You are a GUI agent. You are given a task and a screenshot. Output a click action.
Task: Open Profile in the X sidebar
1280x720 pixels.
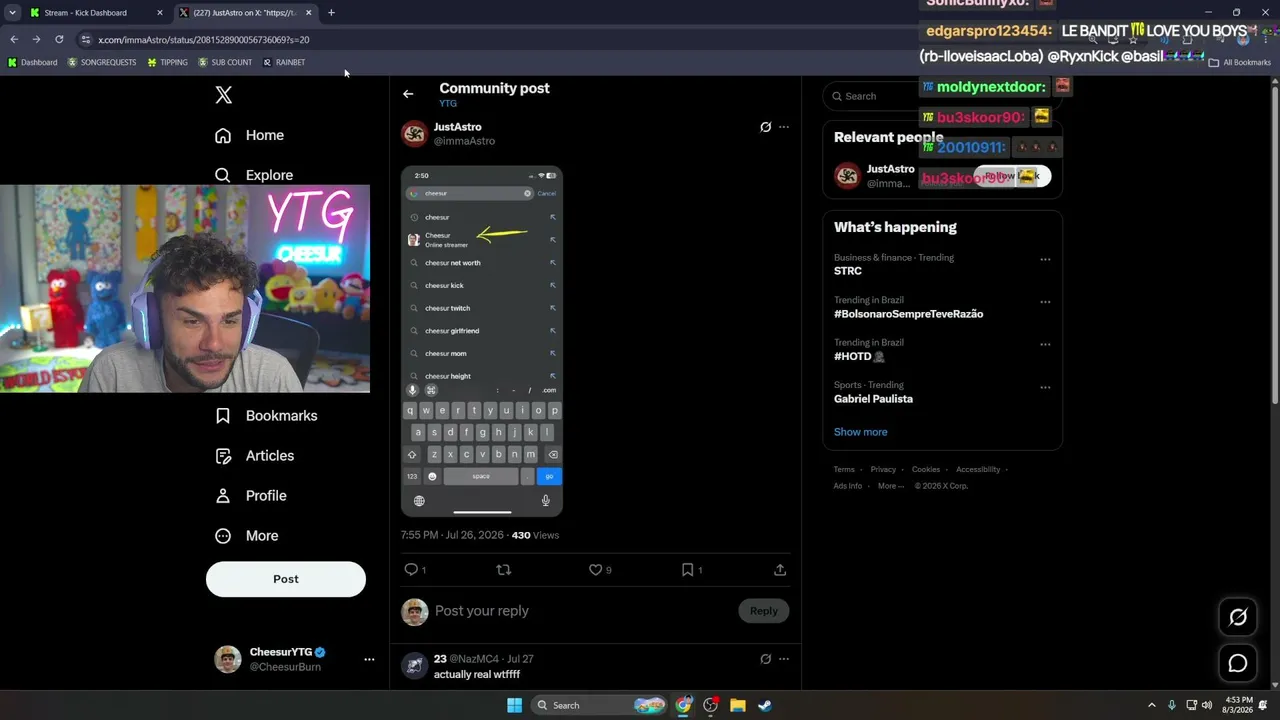tap(251, 496)
